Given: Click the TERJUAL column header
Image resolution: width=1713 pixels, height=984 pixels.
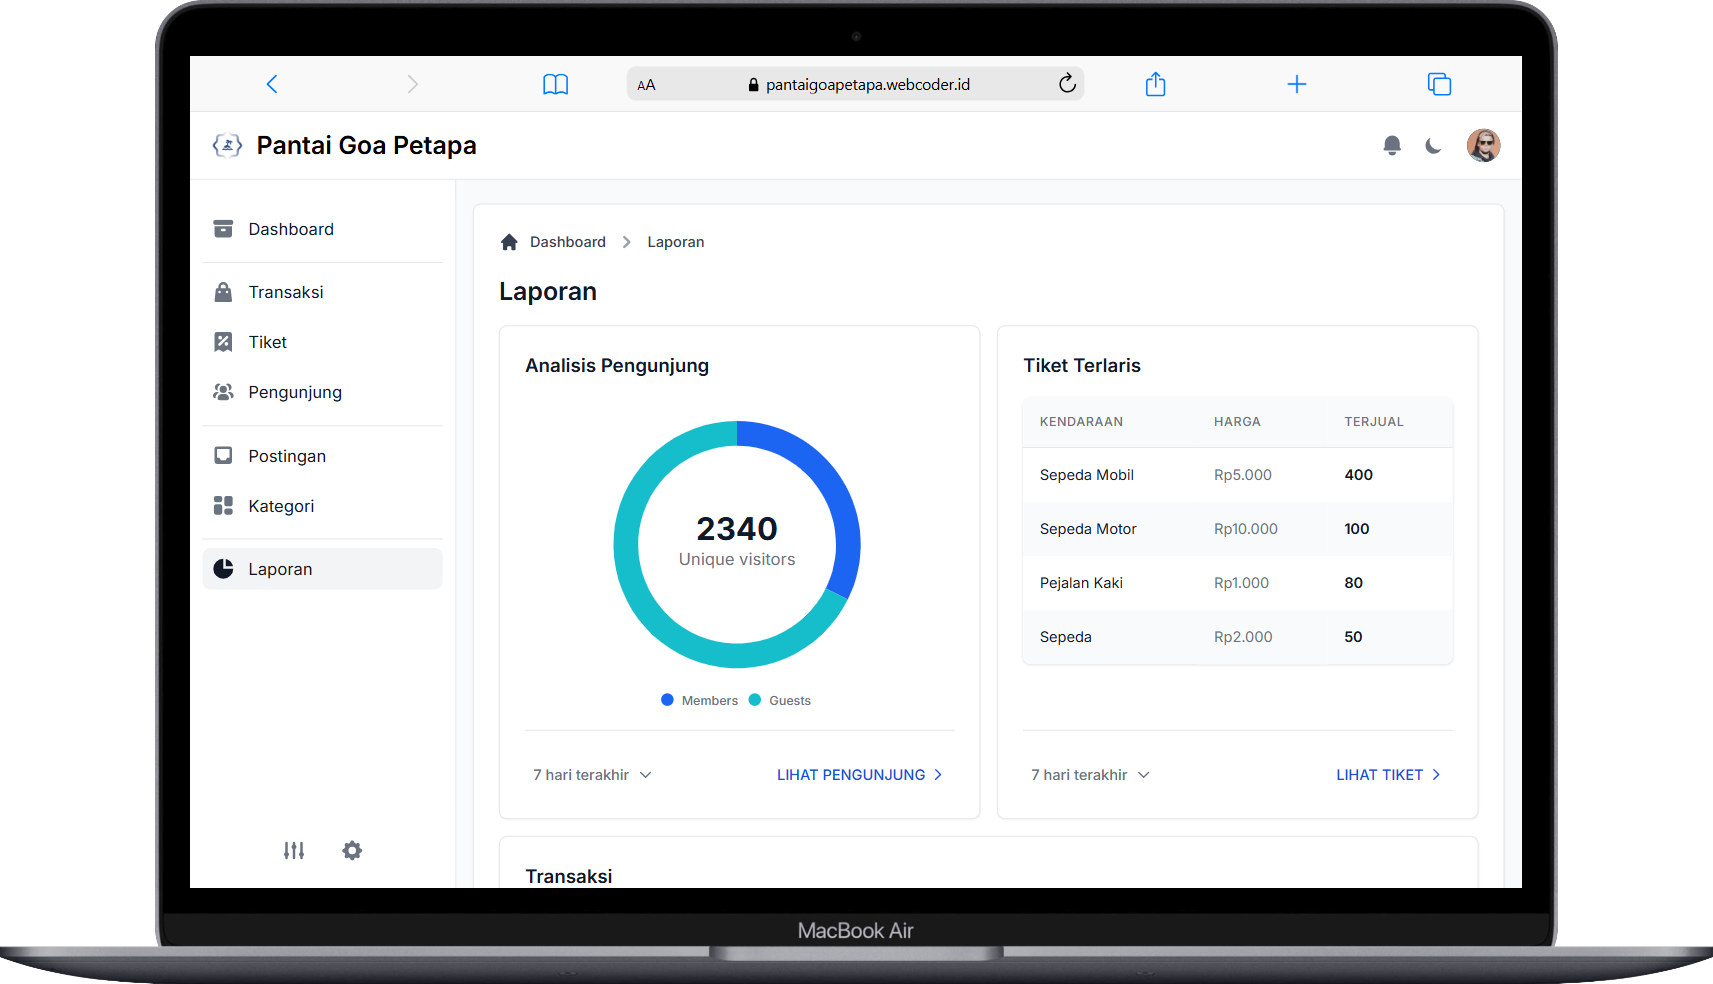Looking at the screenshot, I should pyautogui.click(x=1374, y=422).
